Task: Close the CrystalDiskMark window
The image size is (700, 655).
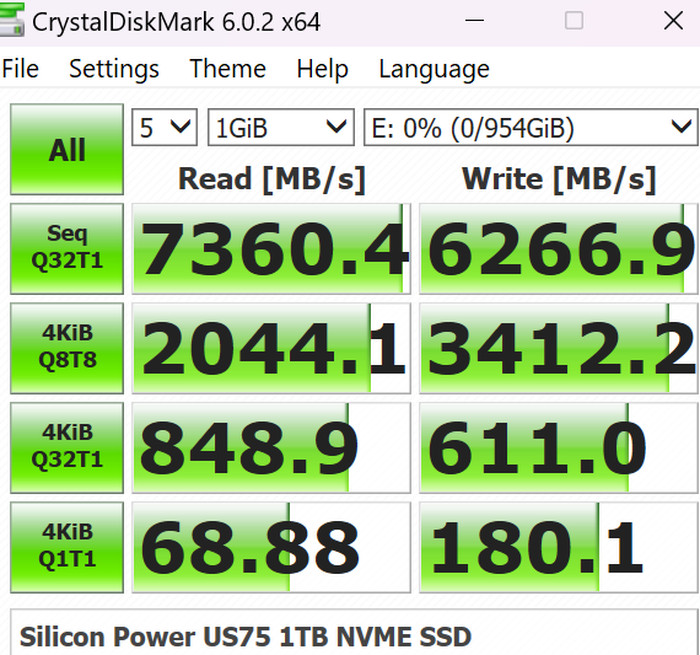Action: [673, 21]
